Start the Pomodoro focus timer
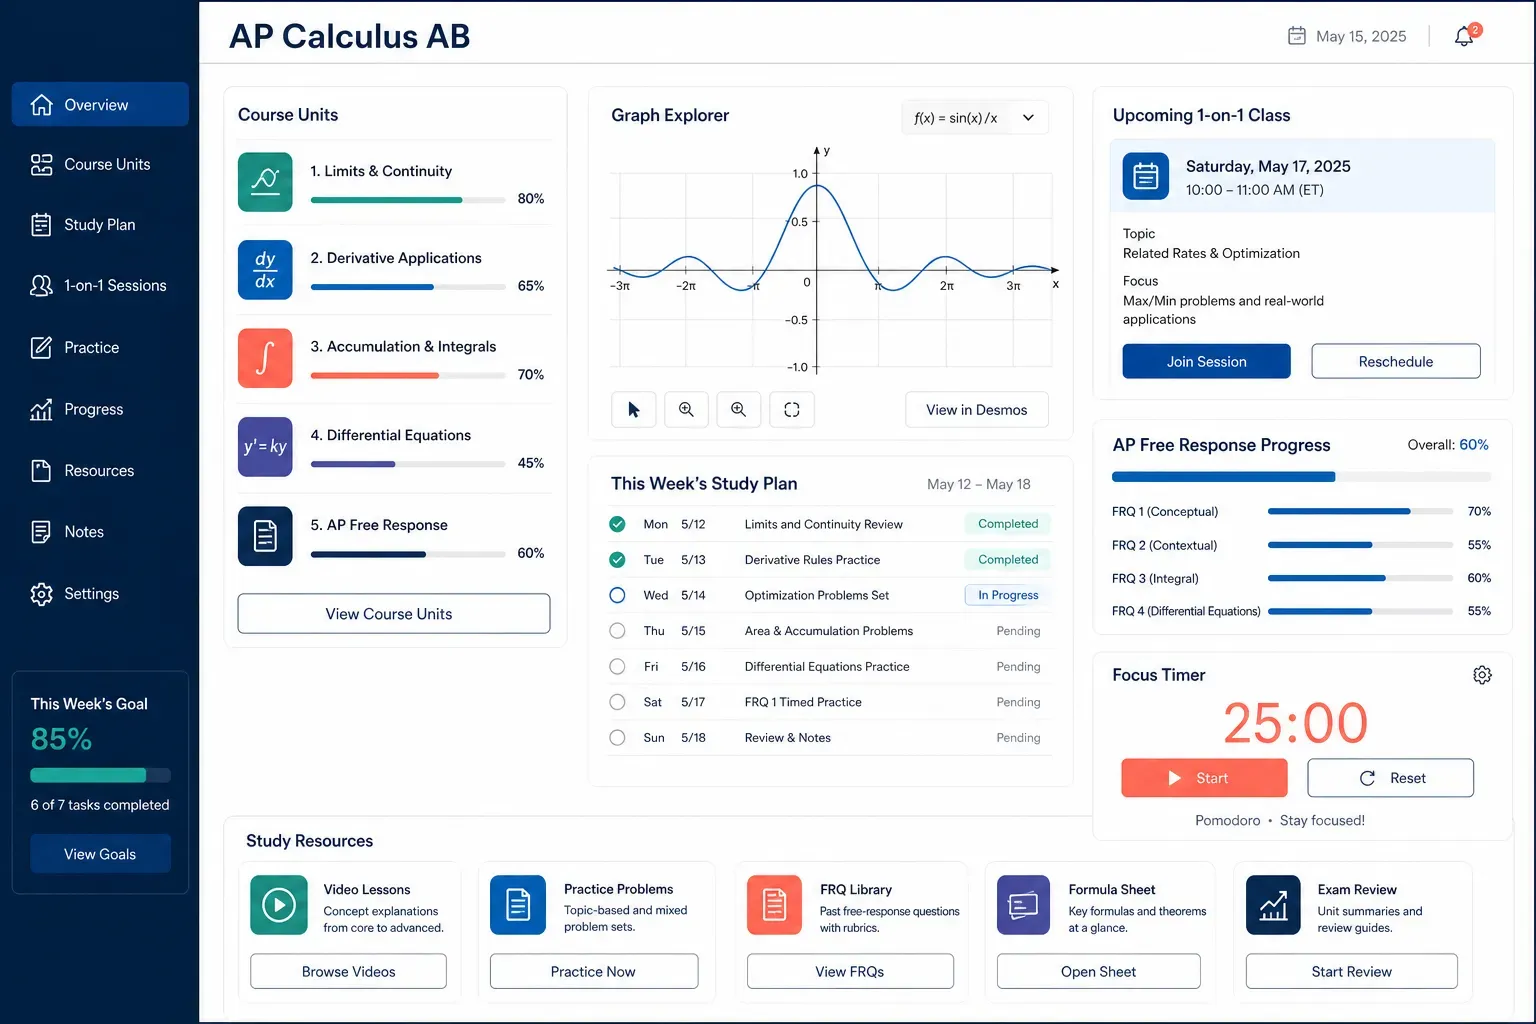 coord(1204,778)
